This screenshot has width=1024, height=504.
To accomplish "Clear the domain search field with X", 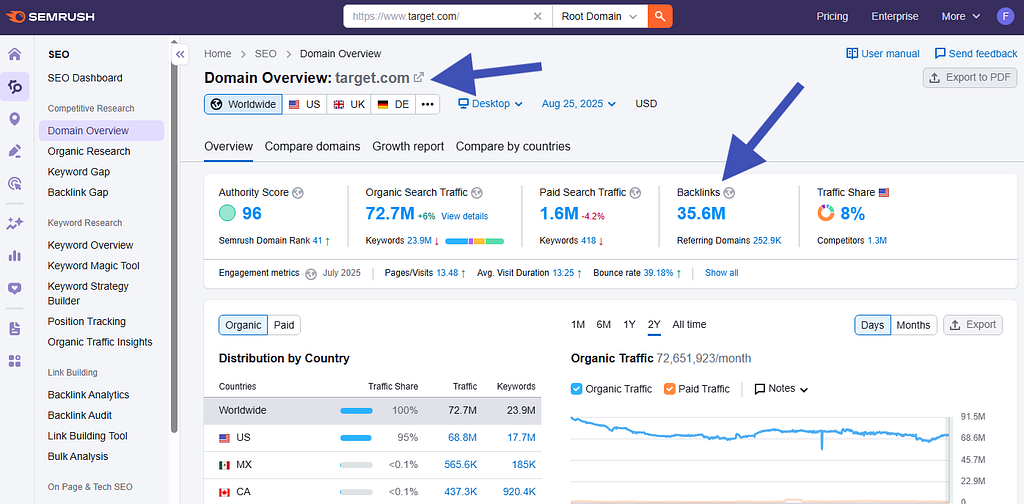I will point(537,16).
